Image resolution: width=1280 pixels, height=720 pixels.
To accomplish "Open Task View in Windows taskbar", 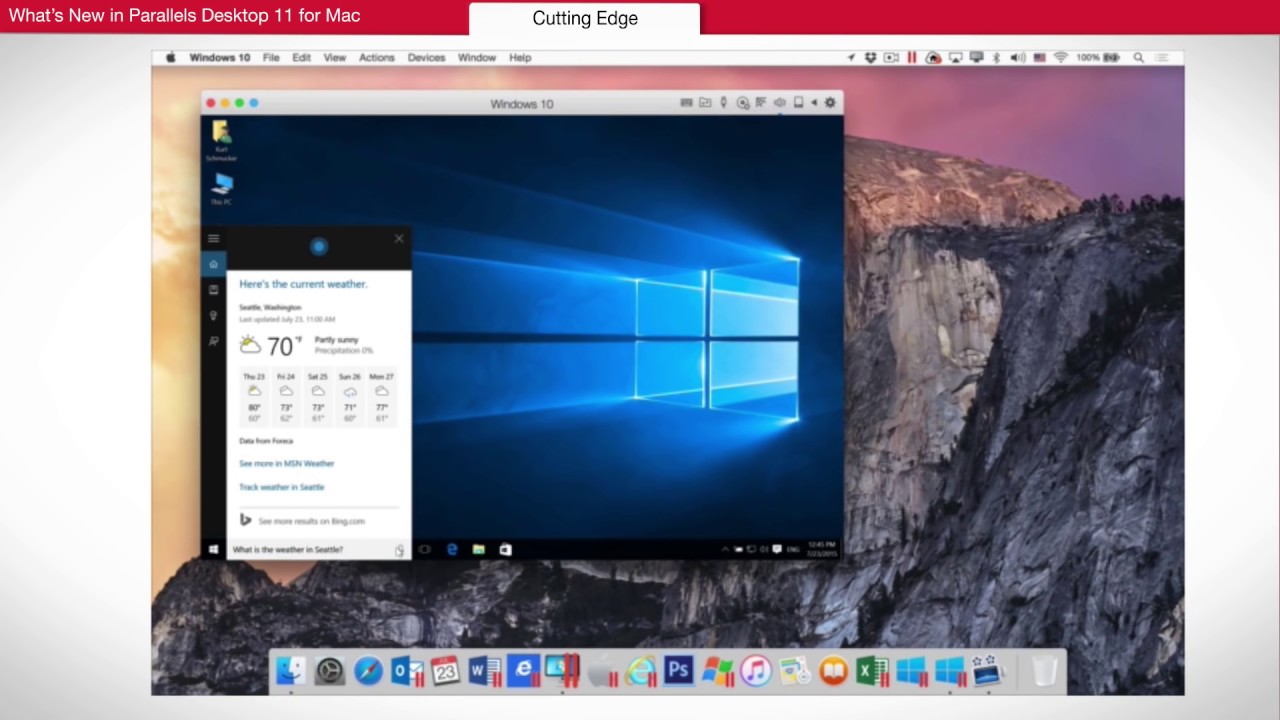I will tap(425, 550).
